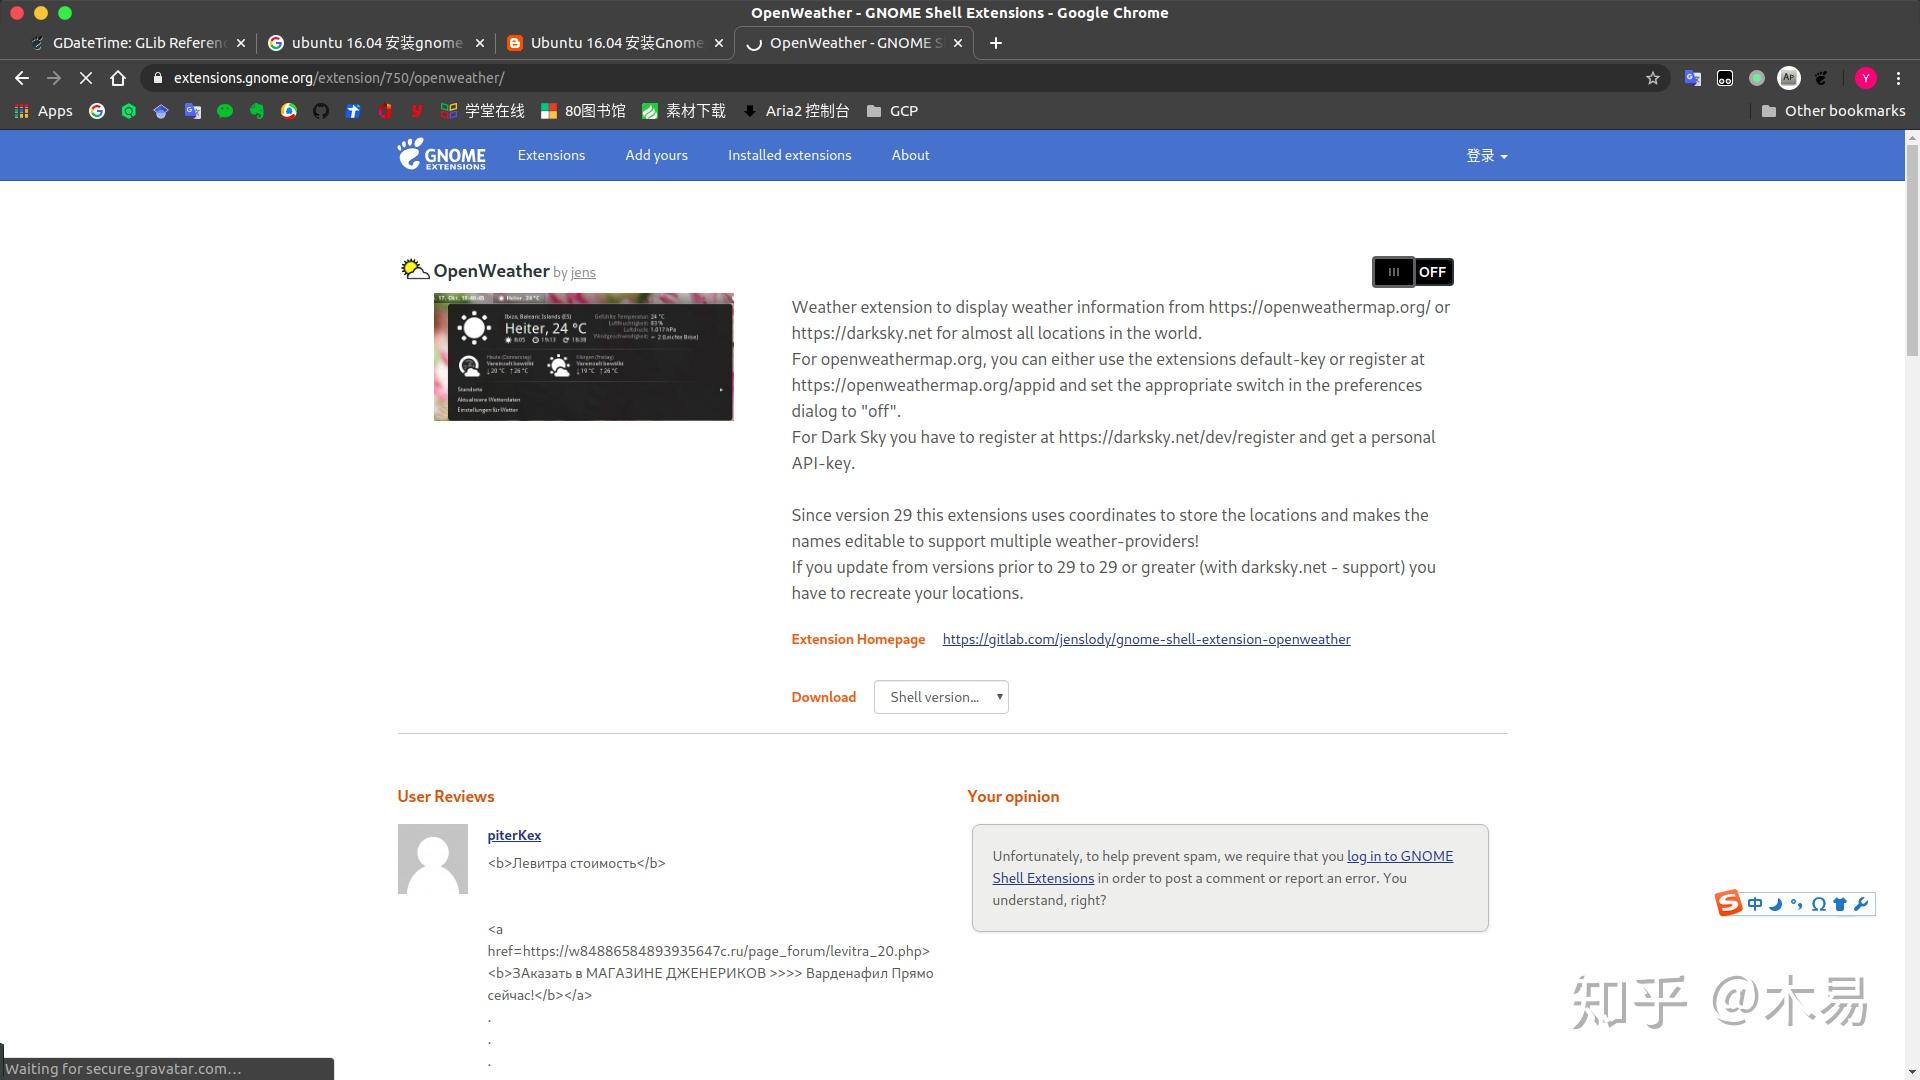Viewport: 1920px width, 1080px height.
Task: Stop loading the current page
Action: (x=86, y=78)
